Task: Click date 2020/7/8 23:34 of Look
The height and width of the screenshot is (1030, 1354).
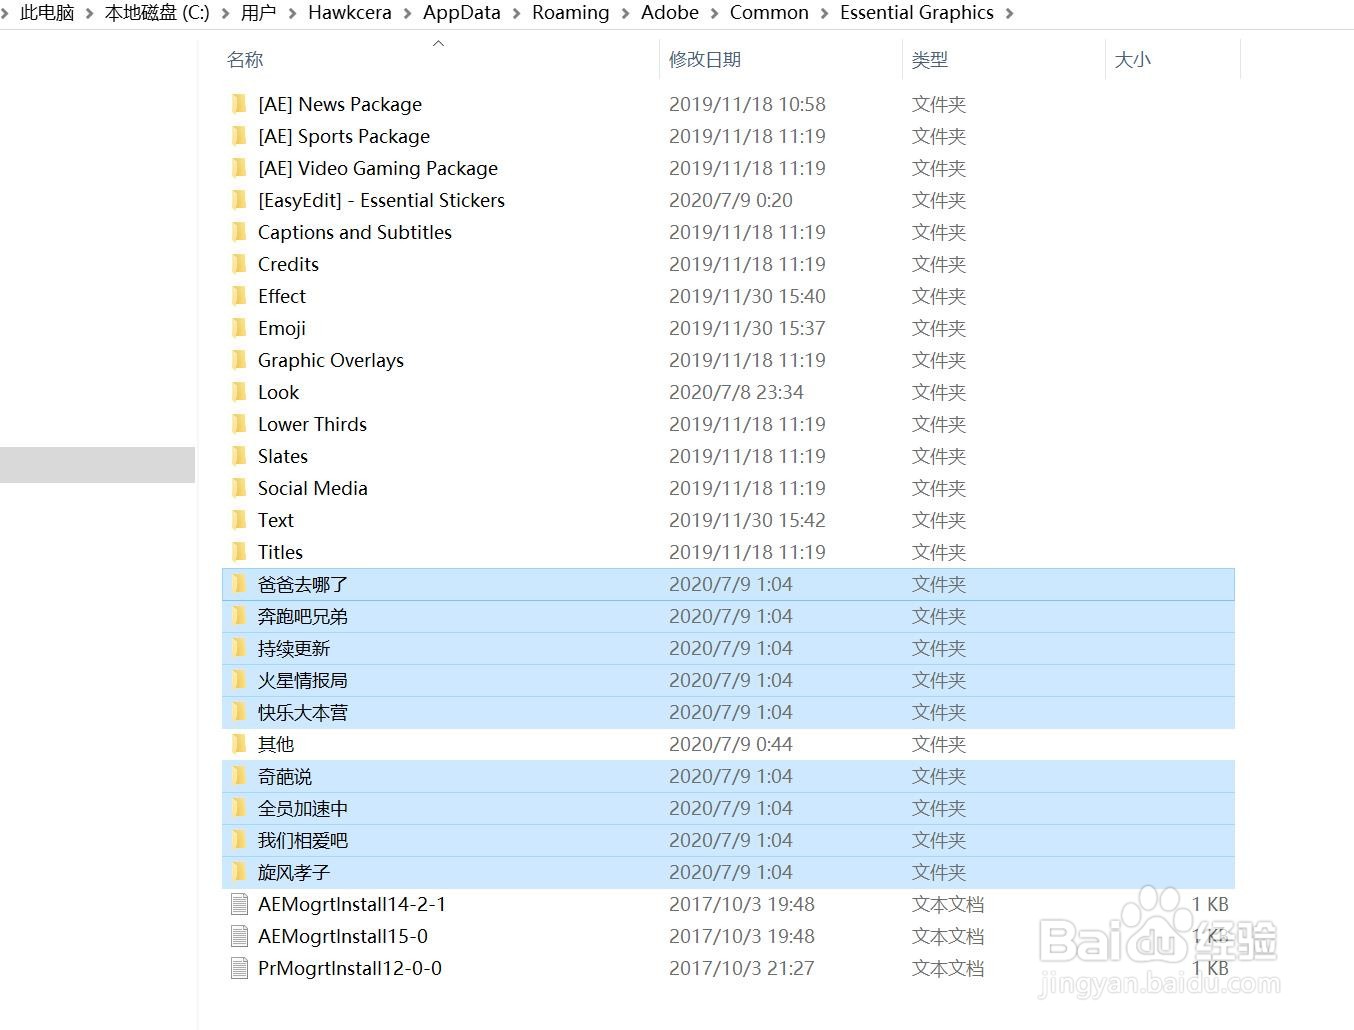Action: click(737, 392)
